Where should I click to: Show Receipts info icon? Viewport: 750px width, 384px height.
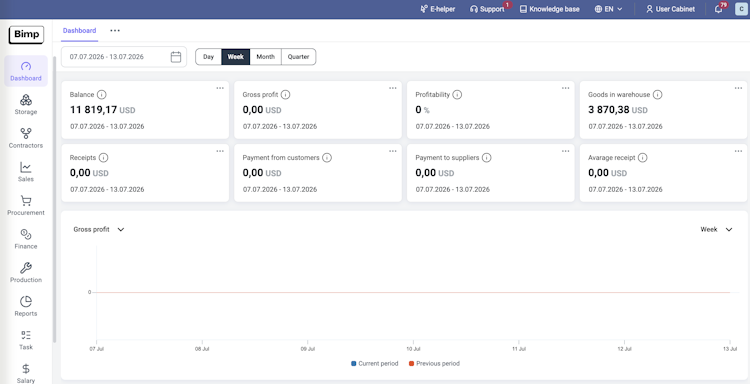103,157
